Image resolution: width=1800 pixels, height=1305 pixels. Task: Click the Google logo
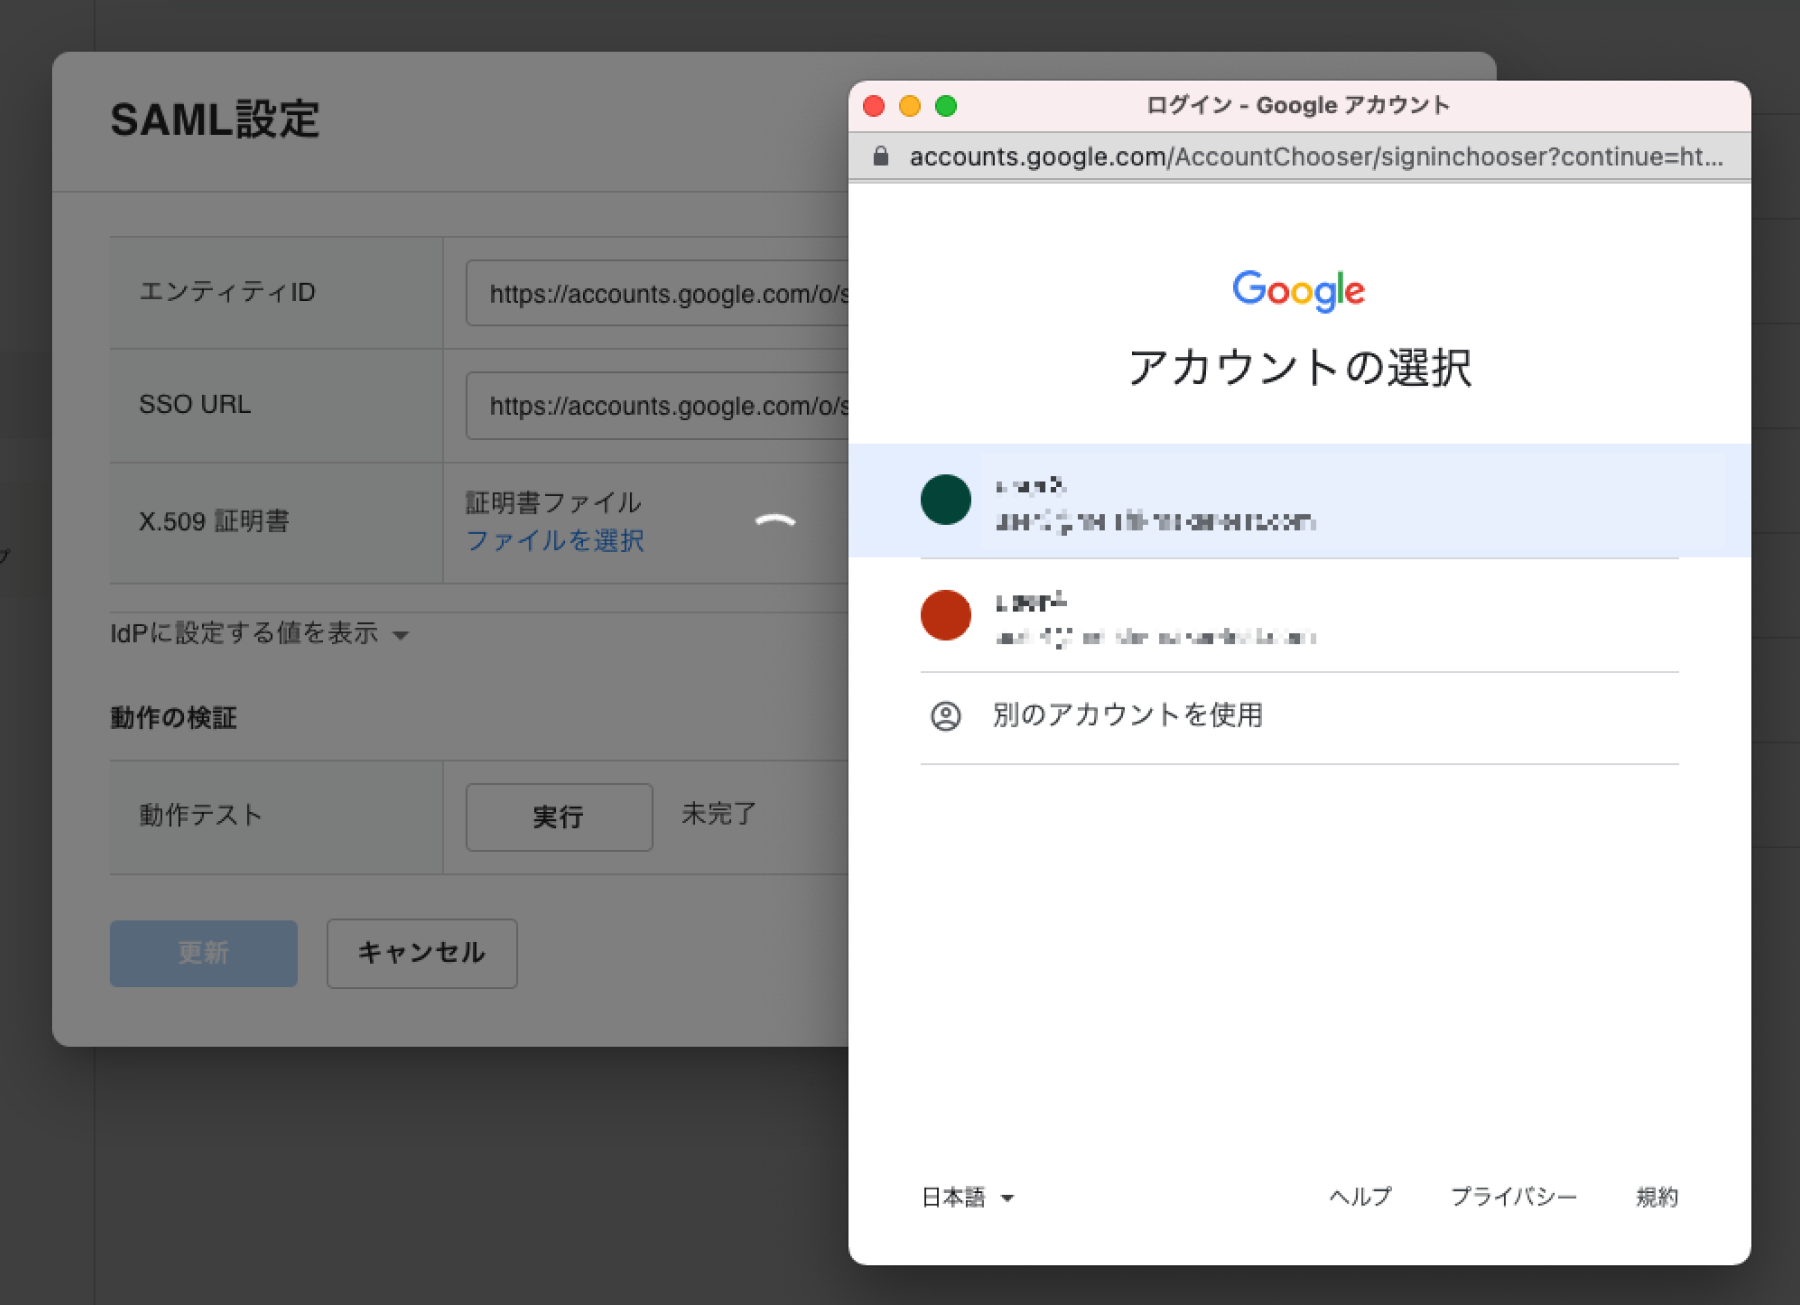pyautogui.click(x=1298, y=290)
